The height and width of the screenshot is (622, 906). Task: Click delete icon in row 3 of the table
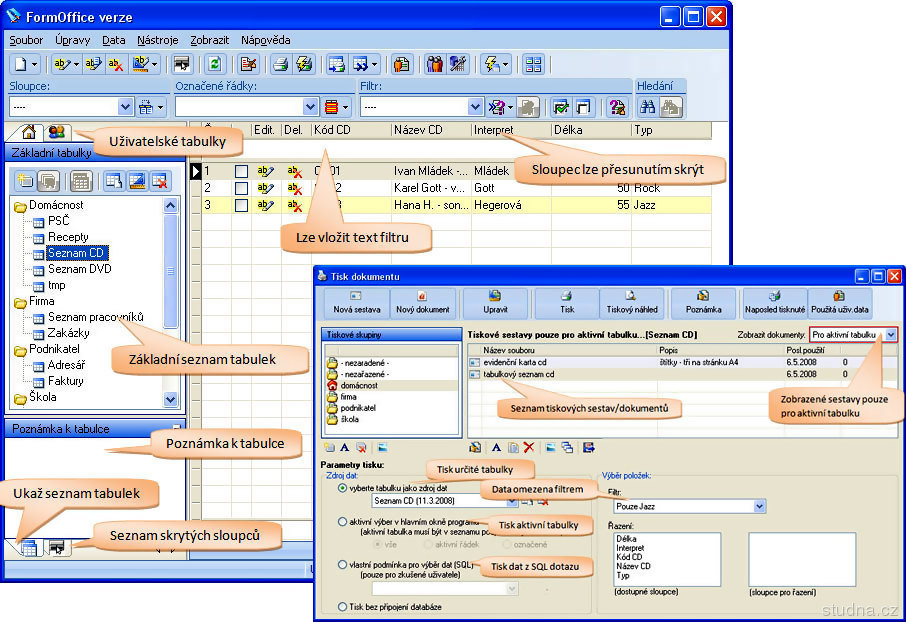coord(295,205)
